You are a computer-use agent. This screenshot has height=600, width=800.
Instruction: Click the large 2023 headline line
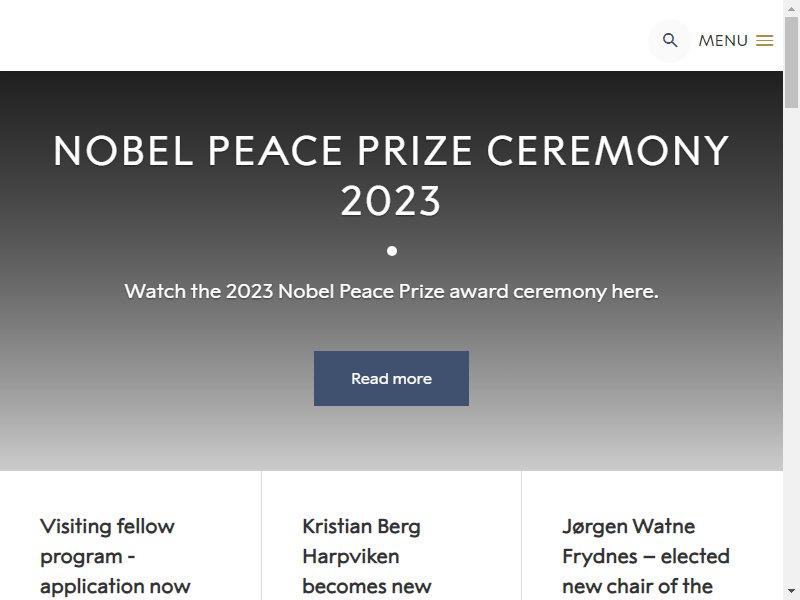(391, 201)
